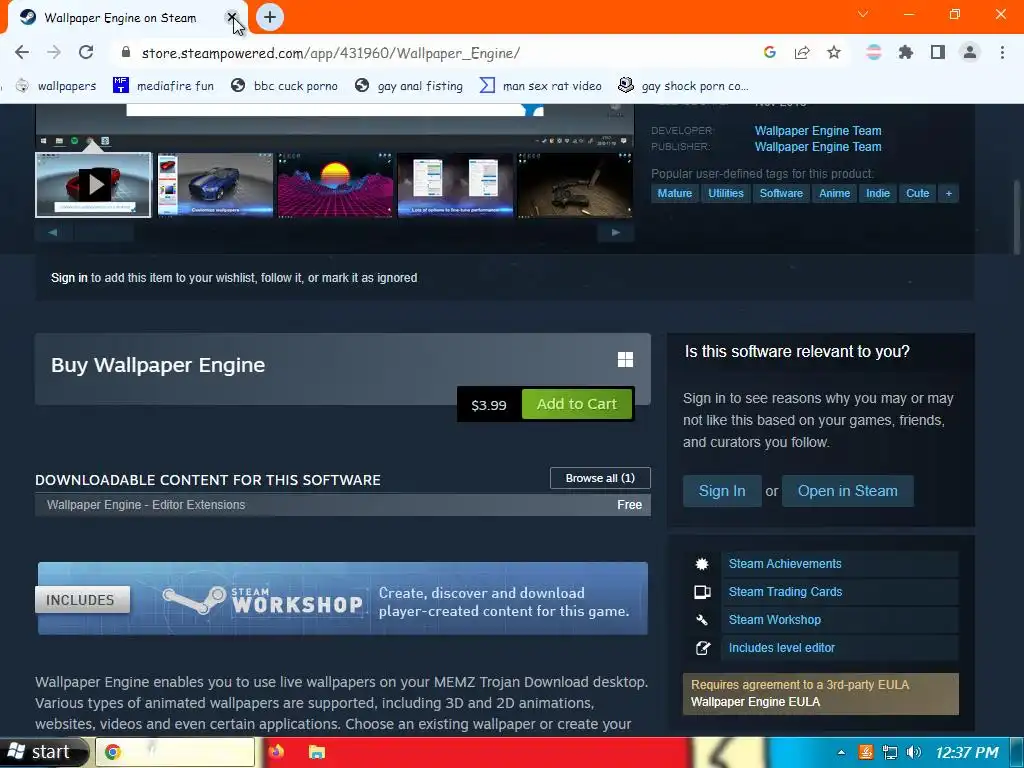
Task: Click the address bar URL field
Action: coord(431,53)
